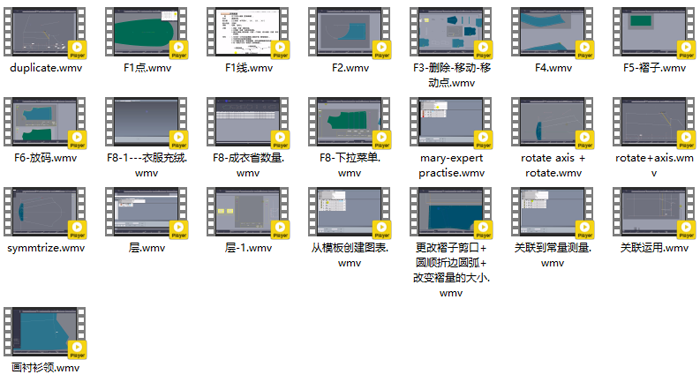The image size is (700, 382).
Task: Click the mary-expert practise.wmv file
Action: click(451, 122)
